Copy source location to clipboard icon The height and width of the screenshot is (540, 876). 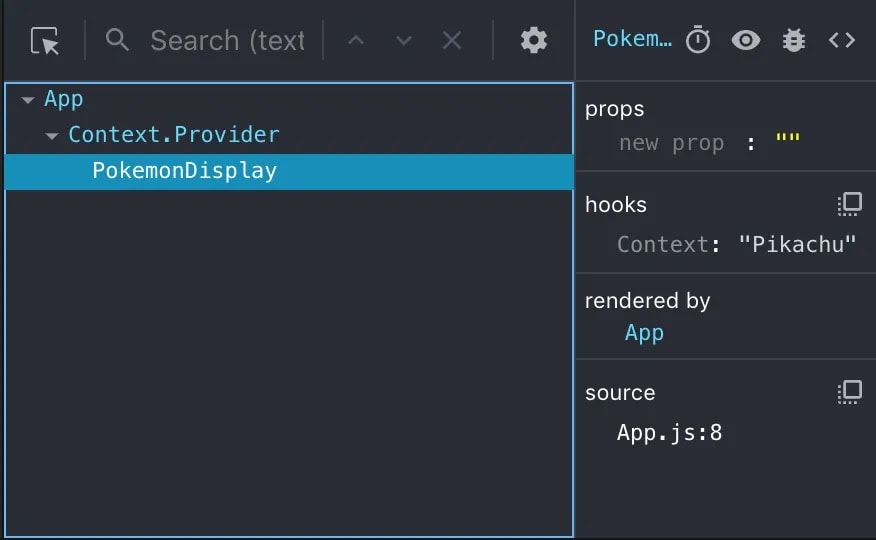849,392
